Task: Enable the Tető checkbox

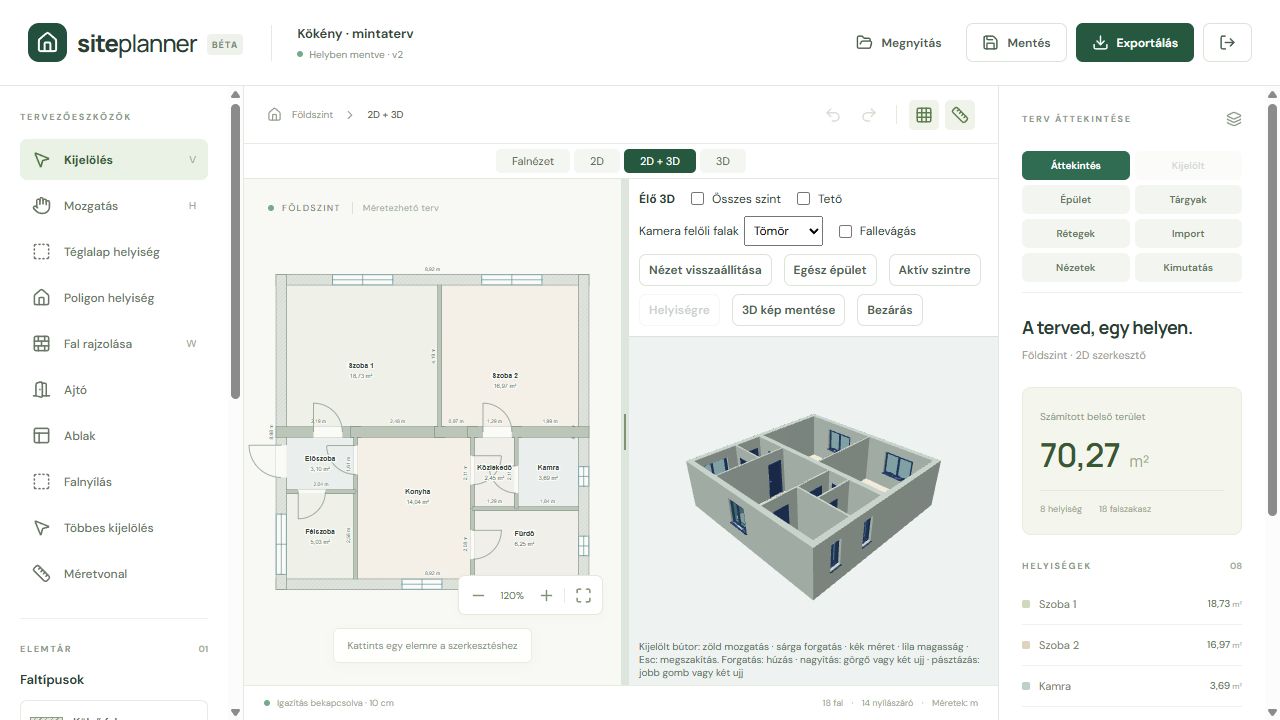Action: pos(803,199)
